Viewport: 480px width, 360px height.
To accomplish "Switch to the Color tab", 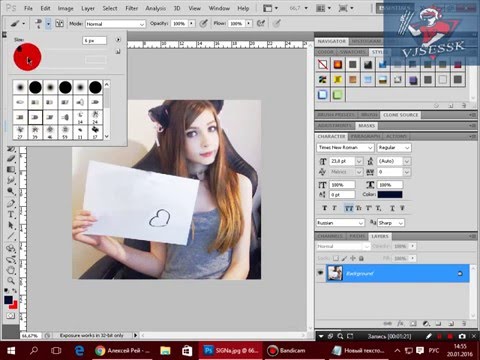I will pyautogui.click(x=325, y=52).
